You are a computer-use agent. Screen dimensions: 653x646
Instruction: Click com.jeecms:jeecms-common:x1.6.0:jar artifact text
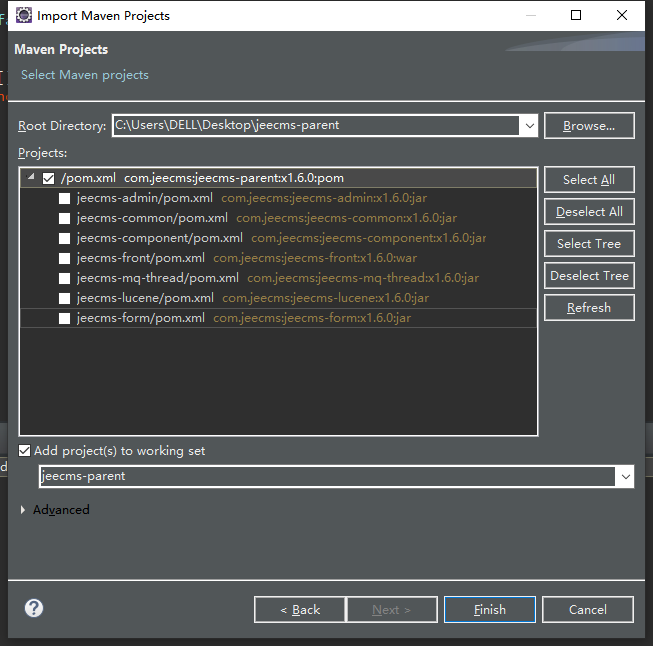pos(346,218)
